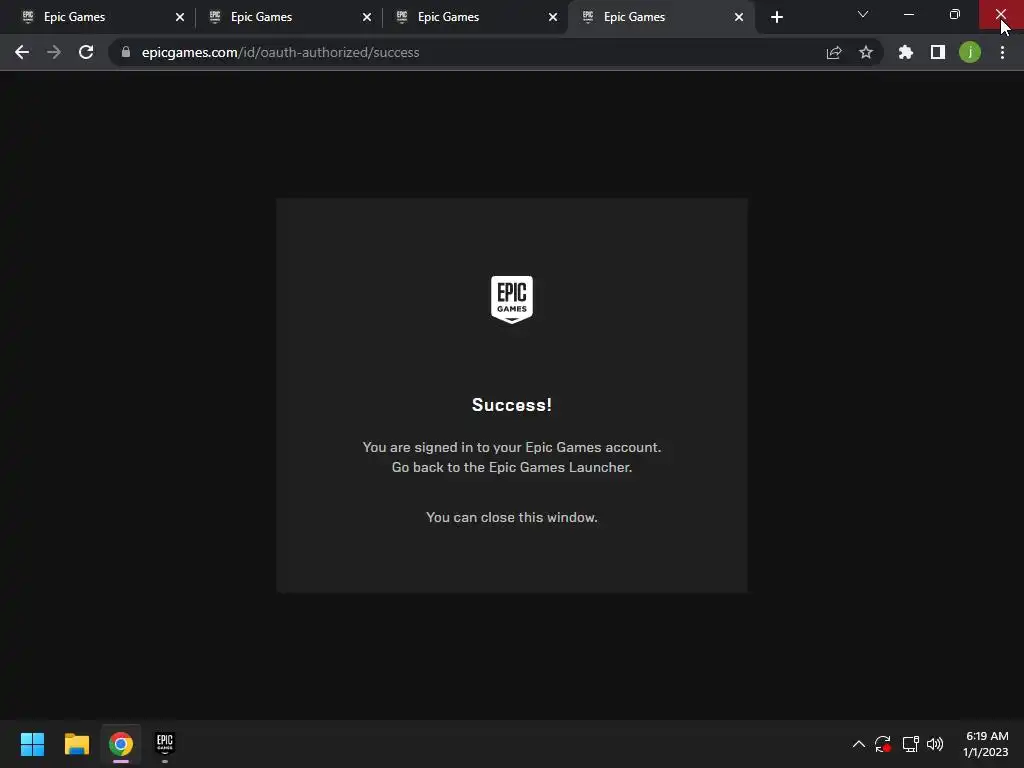Open Chrome's three-dot menu

1002,52
